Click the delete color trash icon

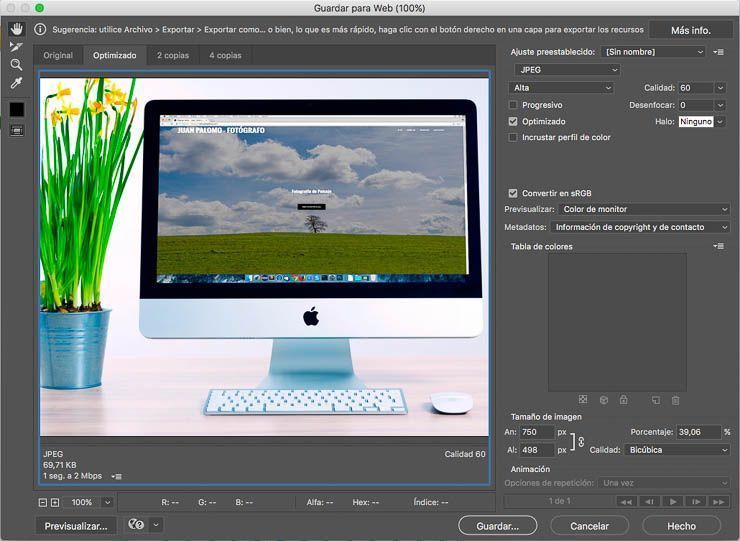tap(675, 400)
